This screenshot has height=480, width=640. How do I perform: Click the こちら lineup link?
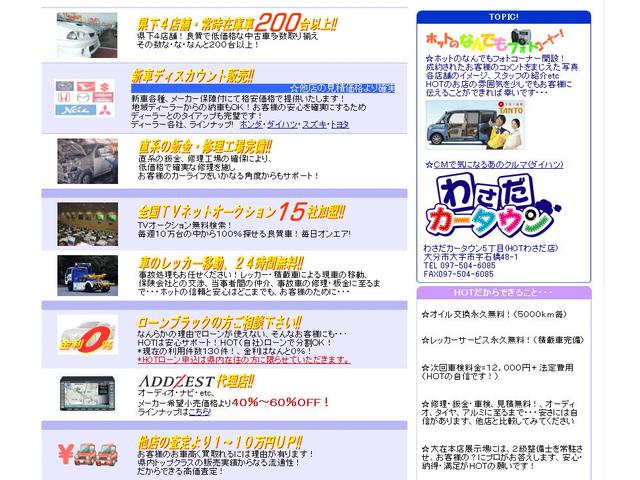point(202,410)
